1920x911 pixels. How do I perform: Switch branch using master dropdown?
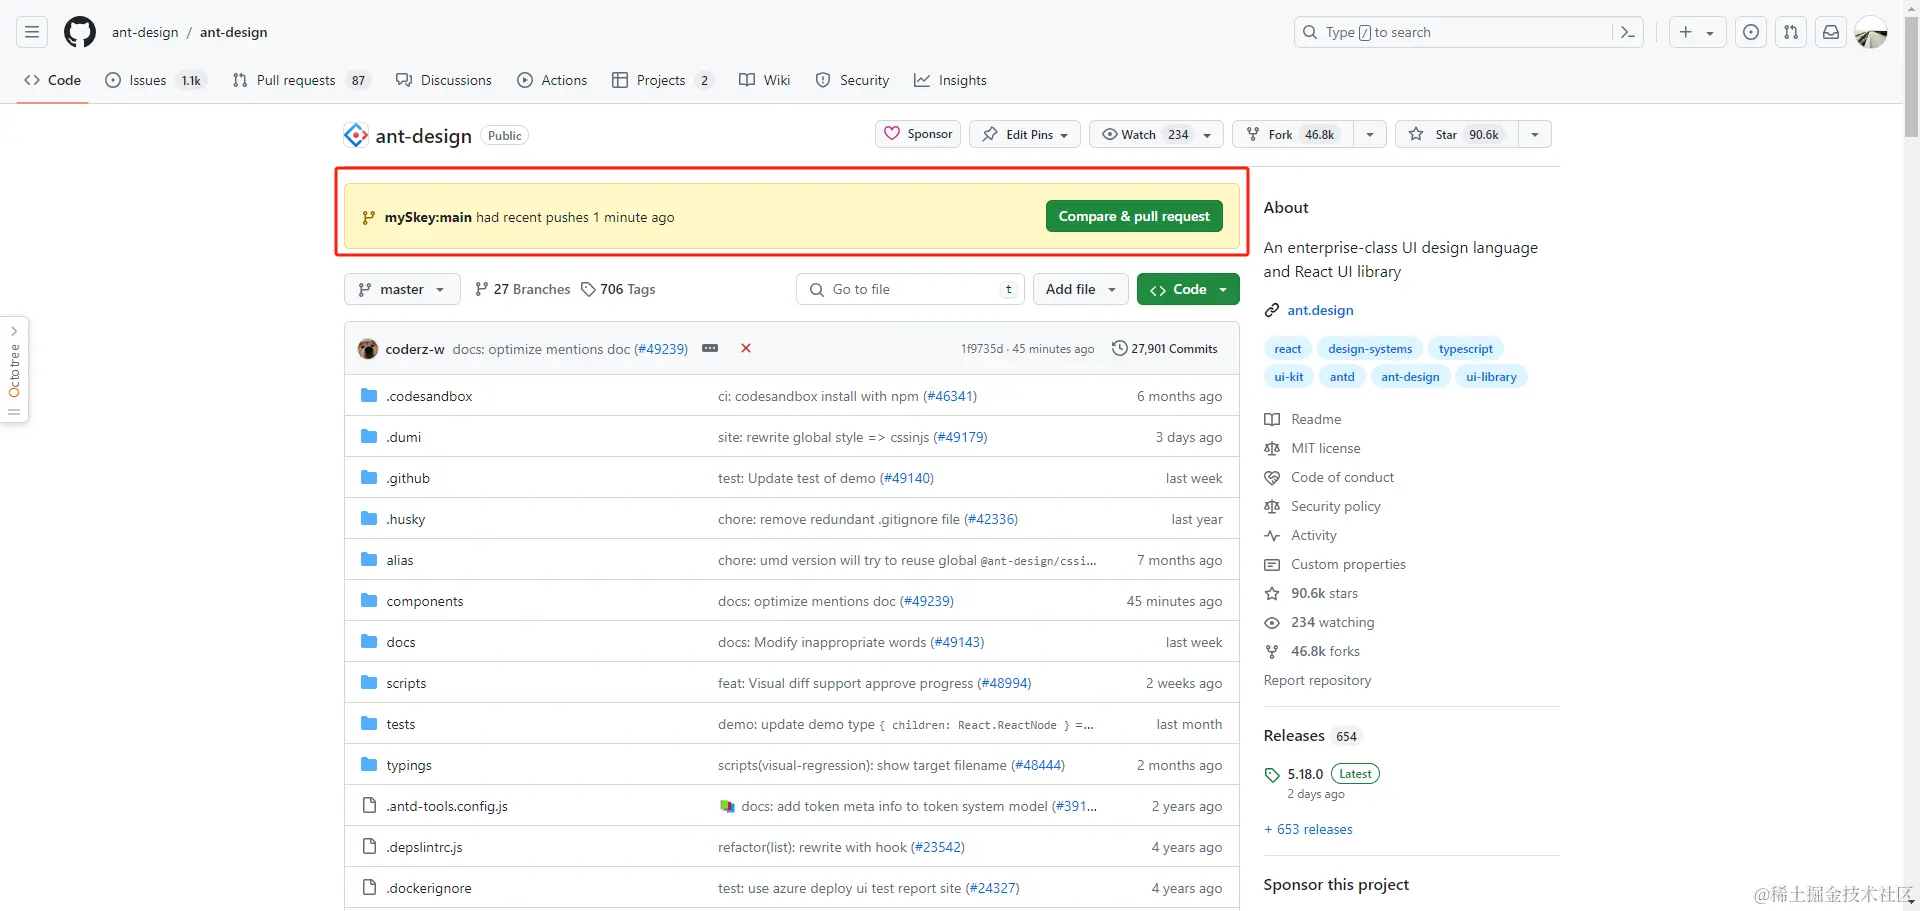[x=402, y=289]
